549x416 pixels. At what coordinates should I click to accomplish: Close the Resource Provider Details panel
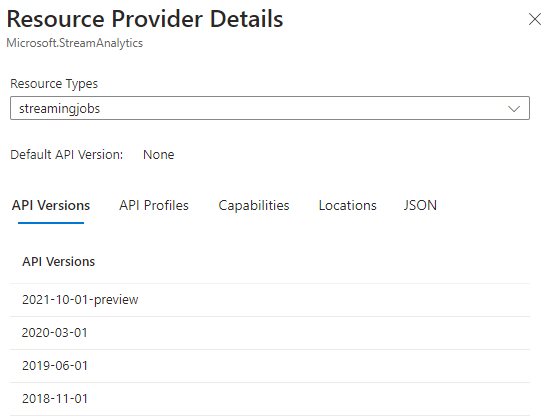535,19
